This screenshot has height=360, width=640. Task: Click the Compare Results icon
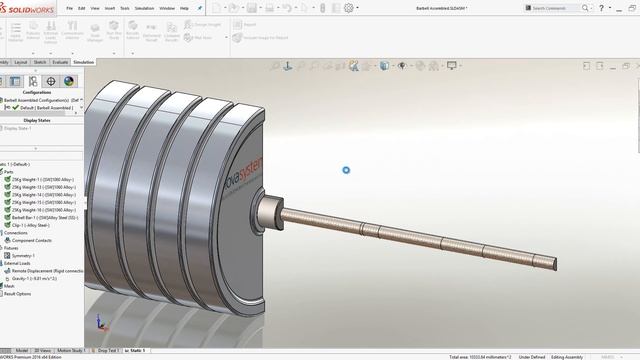point(172,32)
